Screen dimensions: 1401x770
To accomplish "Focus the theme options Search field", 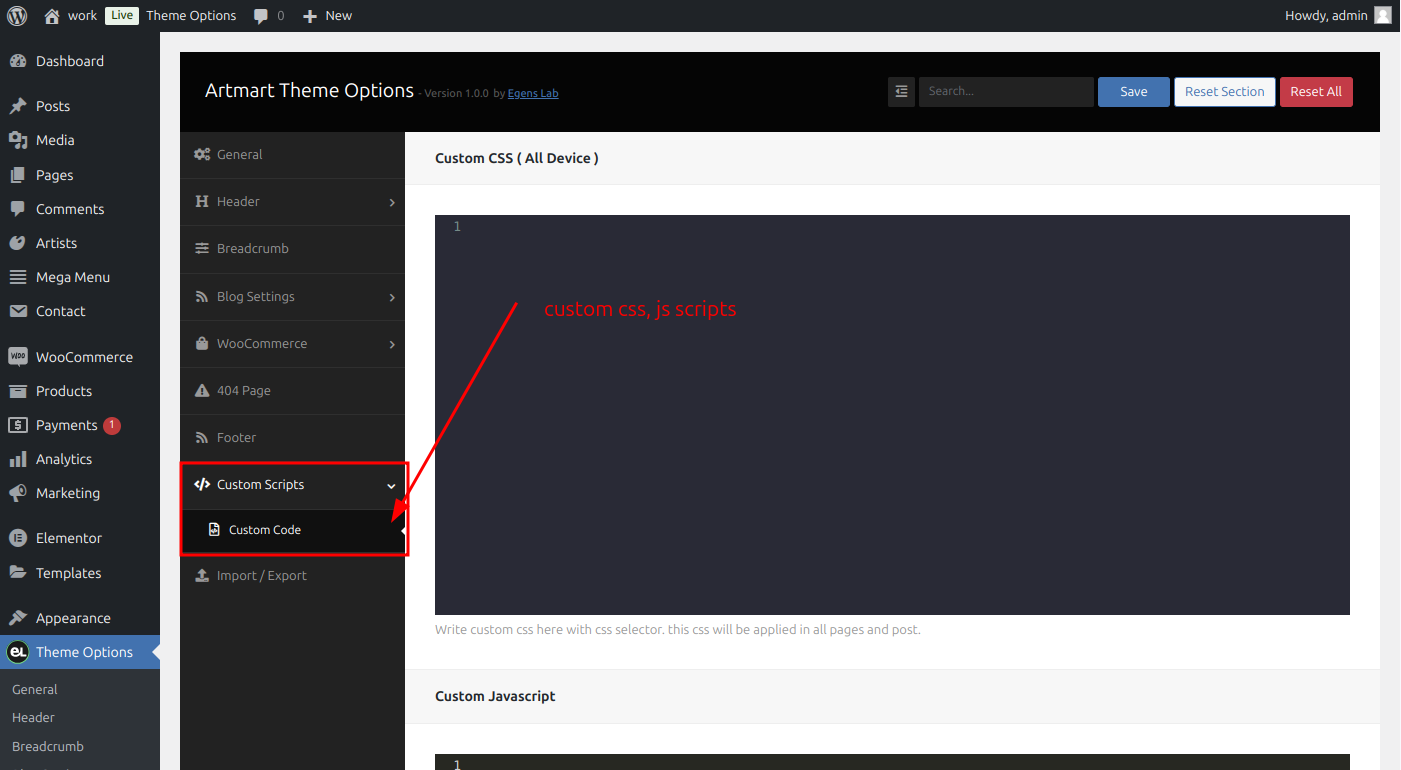I will (1006, 92).
